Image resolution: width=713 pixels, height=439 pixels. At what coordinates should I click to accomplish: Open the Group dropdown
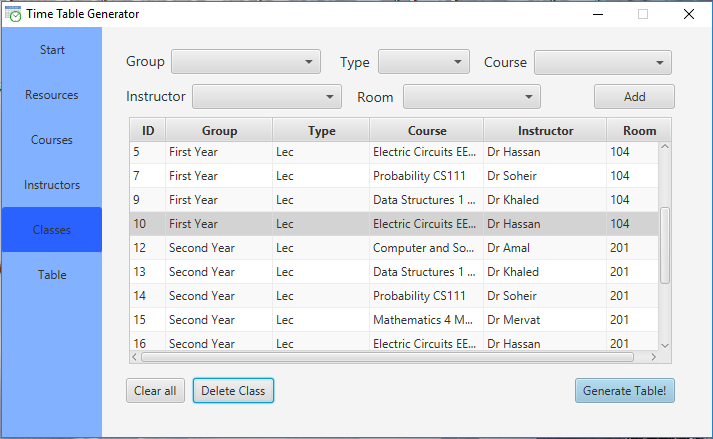(246, 62)
